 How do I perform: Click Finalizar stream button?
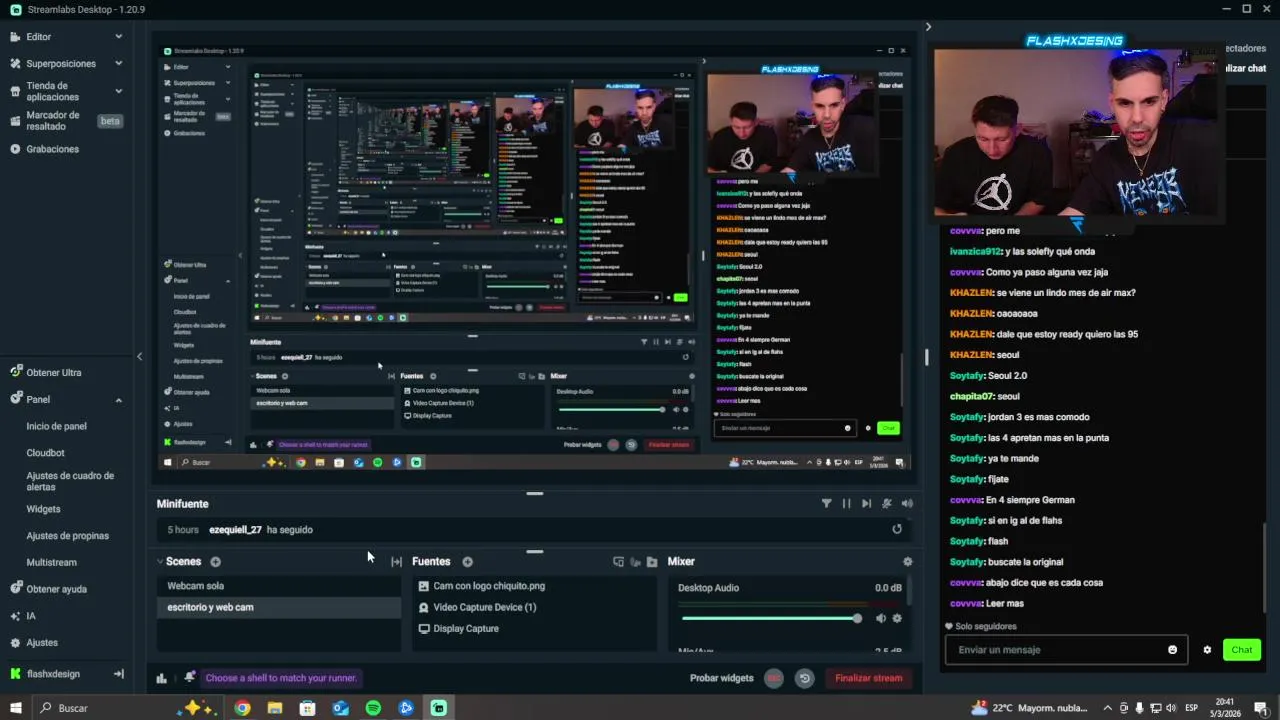(869, 678)
